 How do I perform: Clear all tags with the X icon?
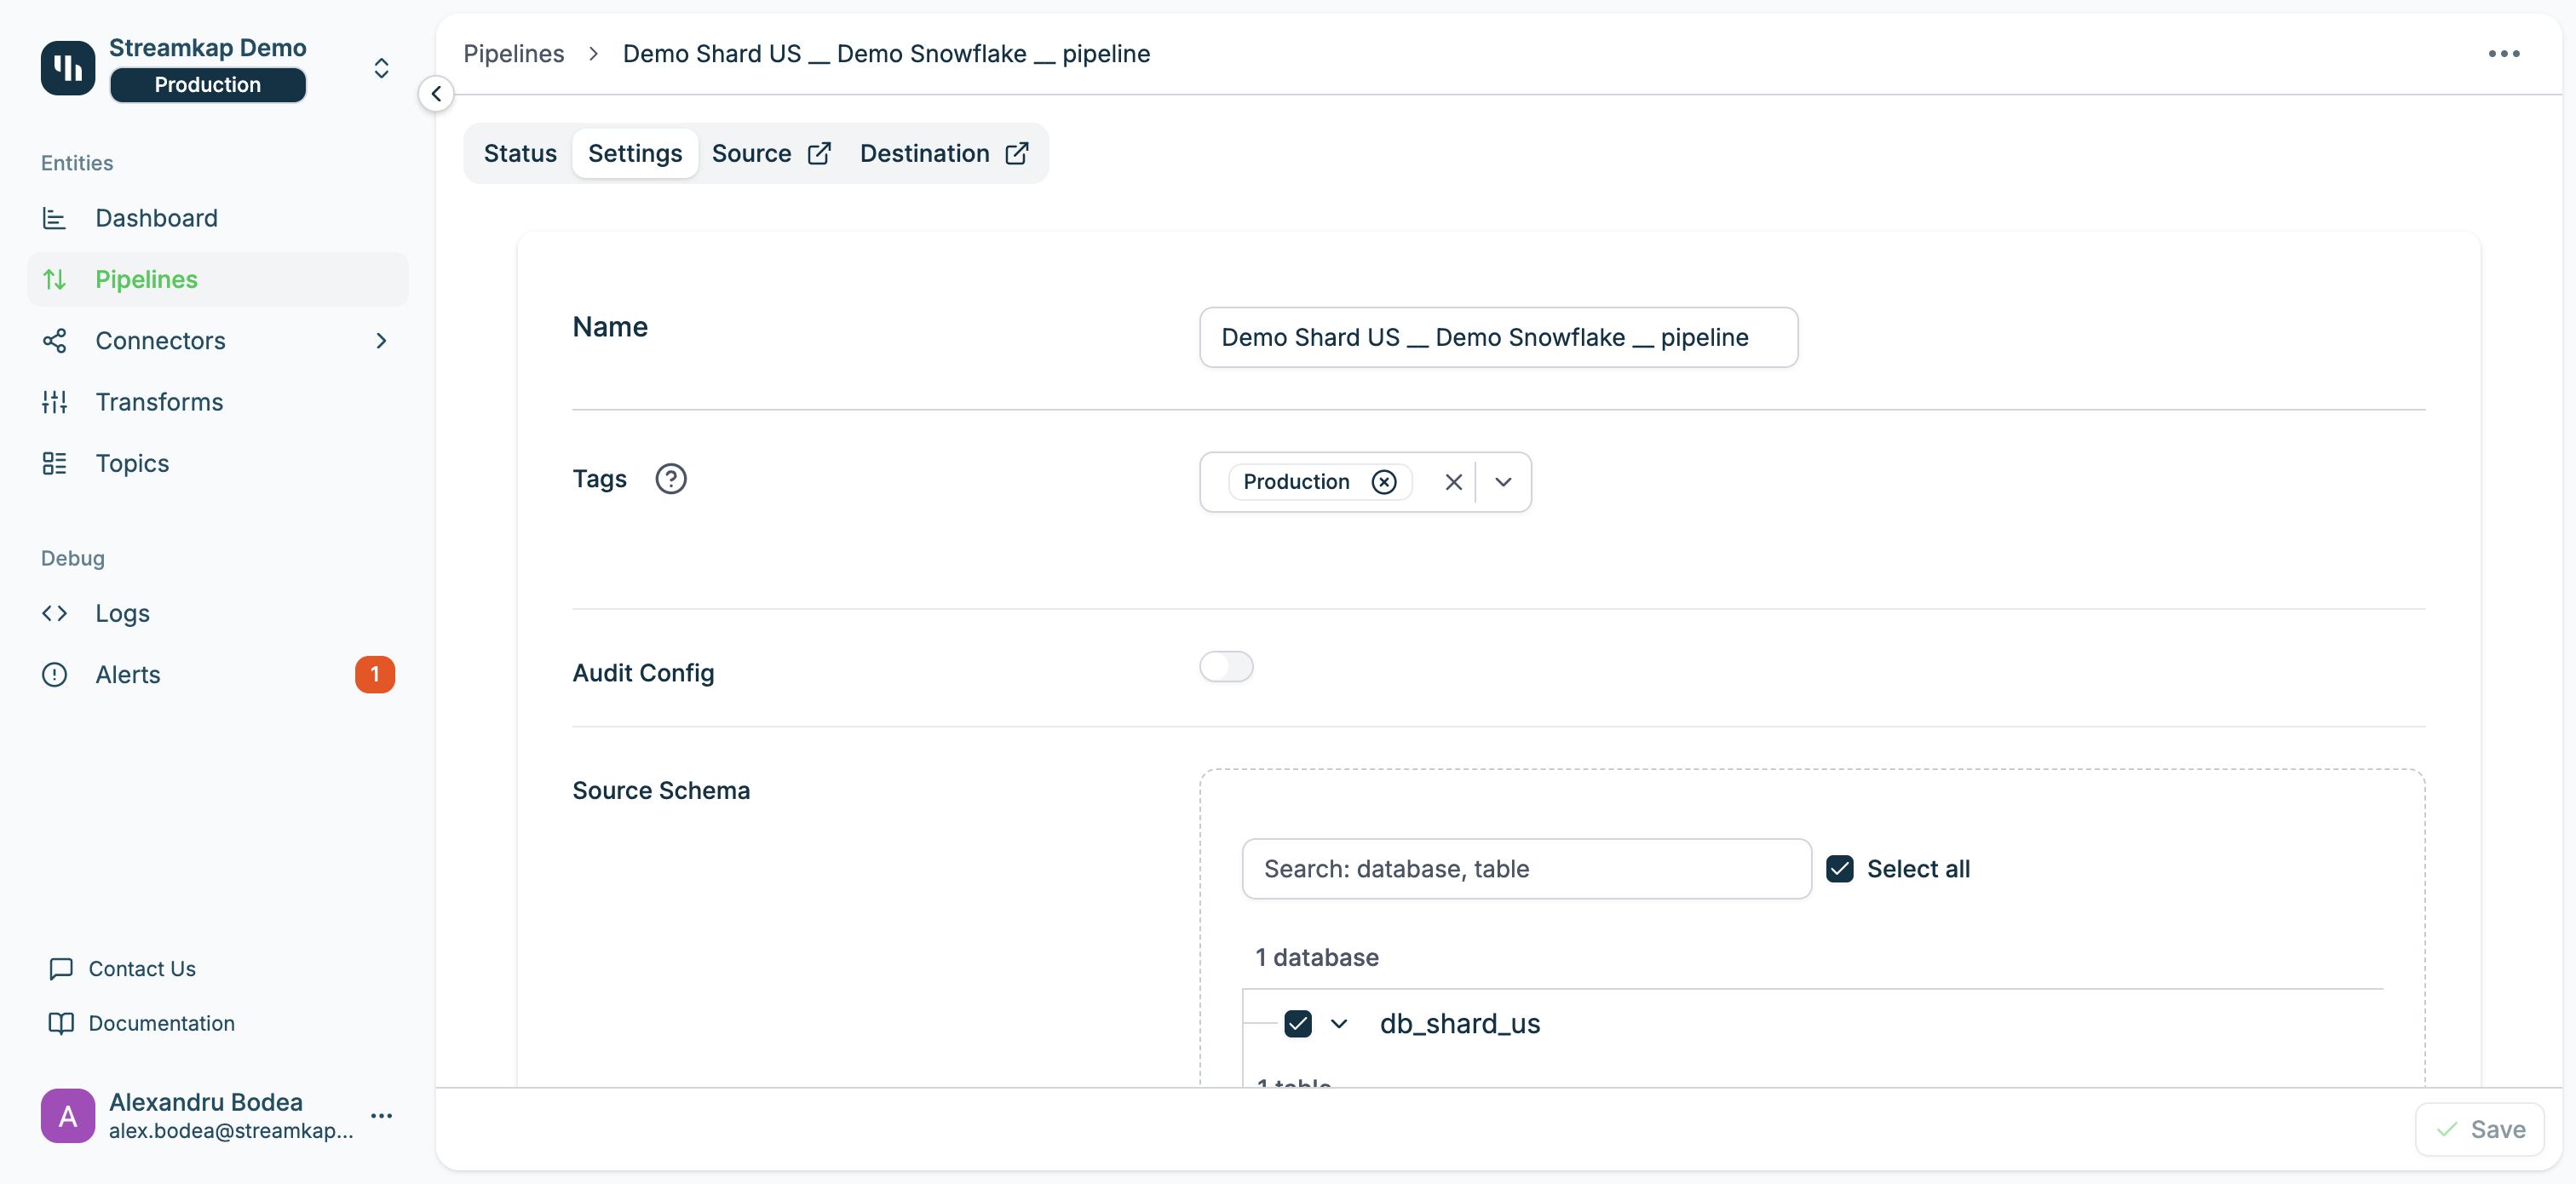click(1453, 482)
